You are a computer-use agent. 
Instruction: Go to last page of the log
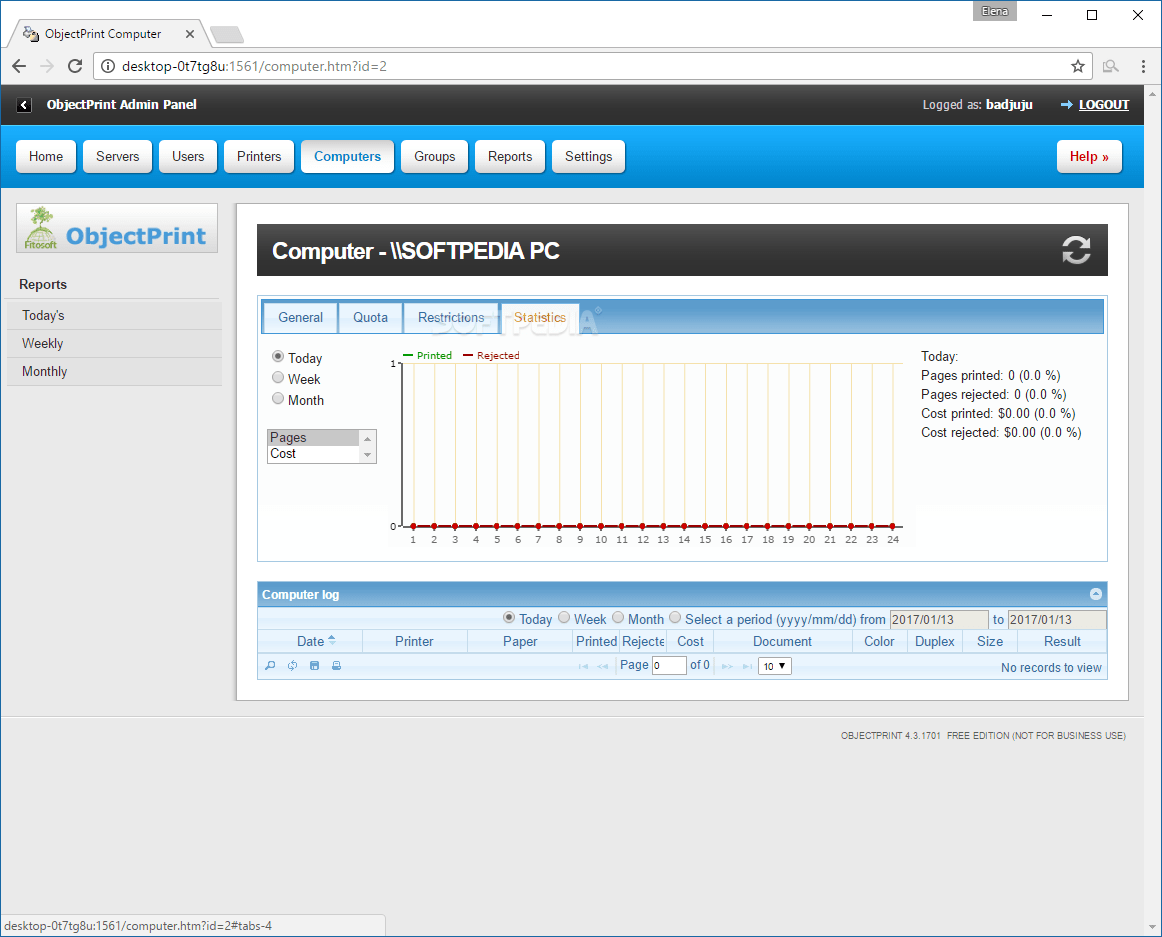pos(747,666)
